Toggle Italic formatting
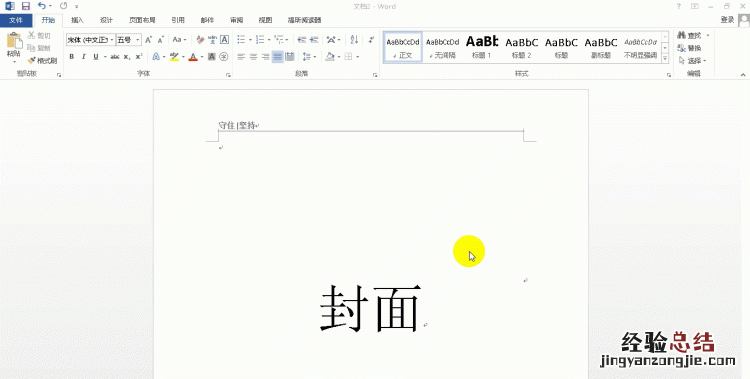Screen dimensions: 750x379 point(83,56)
